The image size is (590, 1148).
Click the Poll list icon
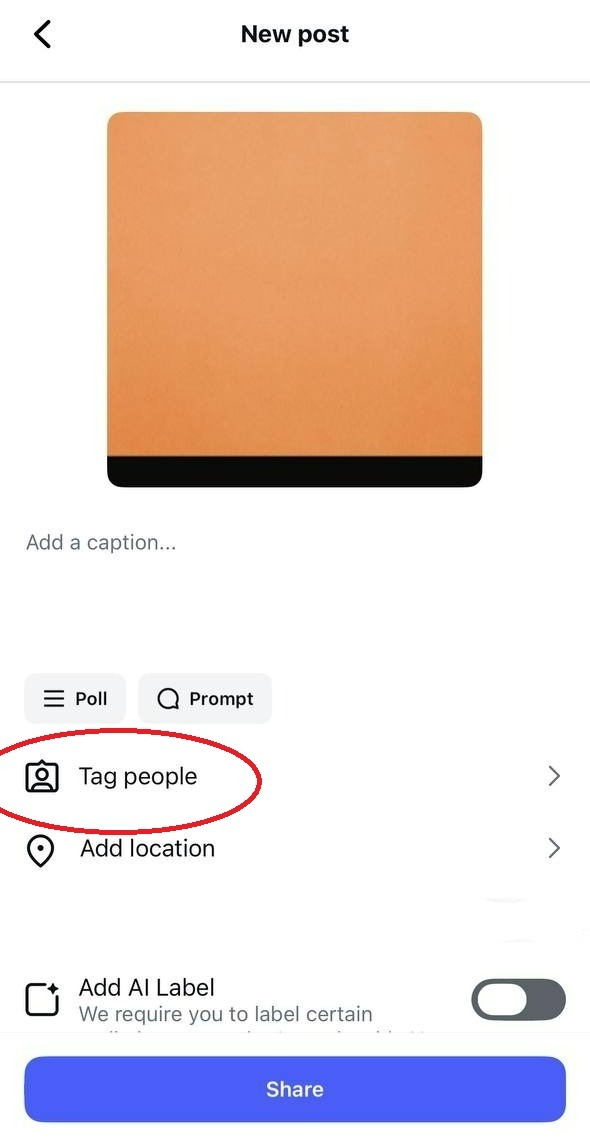pyautogui.click(x=53, y=698)
